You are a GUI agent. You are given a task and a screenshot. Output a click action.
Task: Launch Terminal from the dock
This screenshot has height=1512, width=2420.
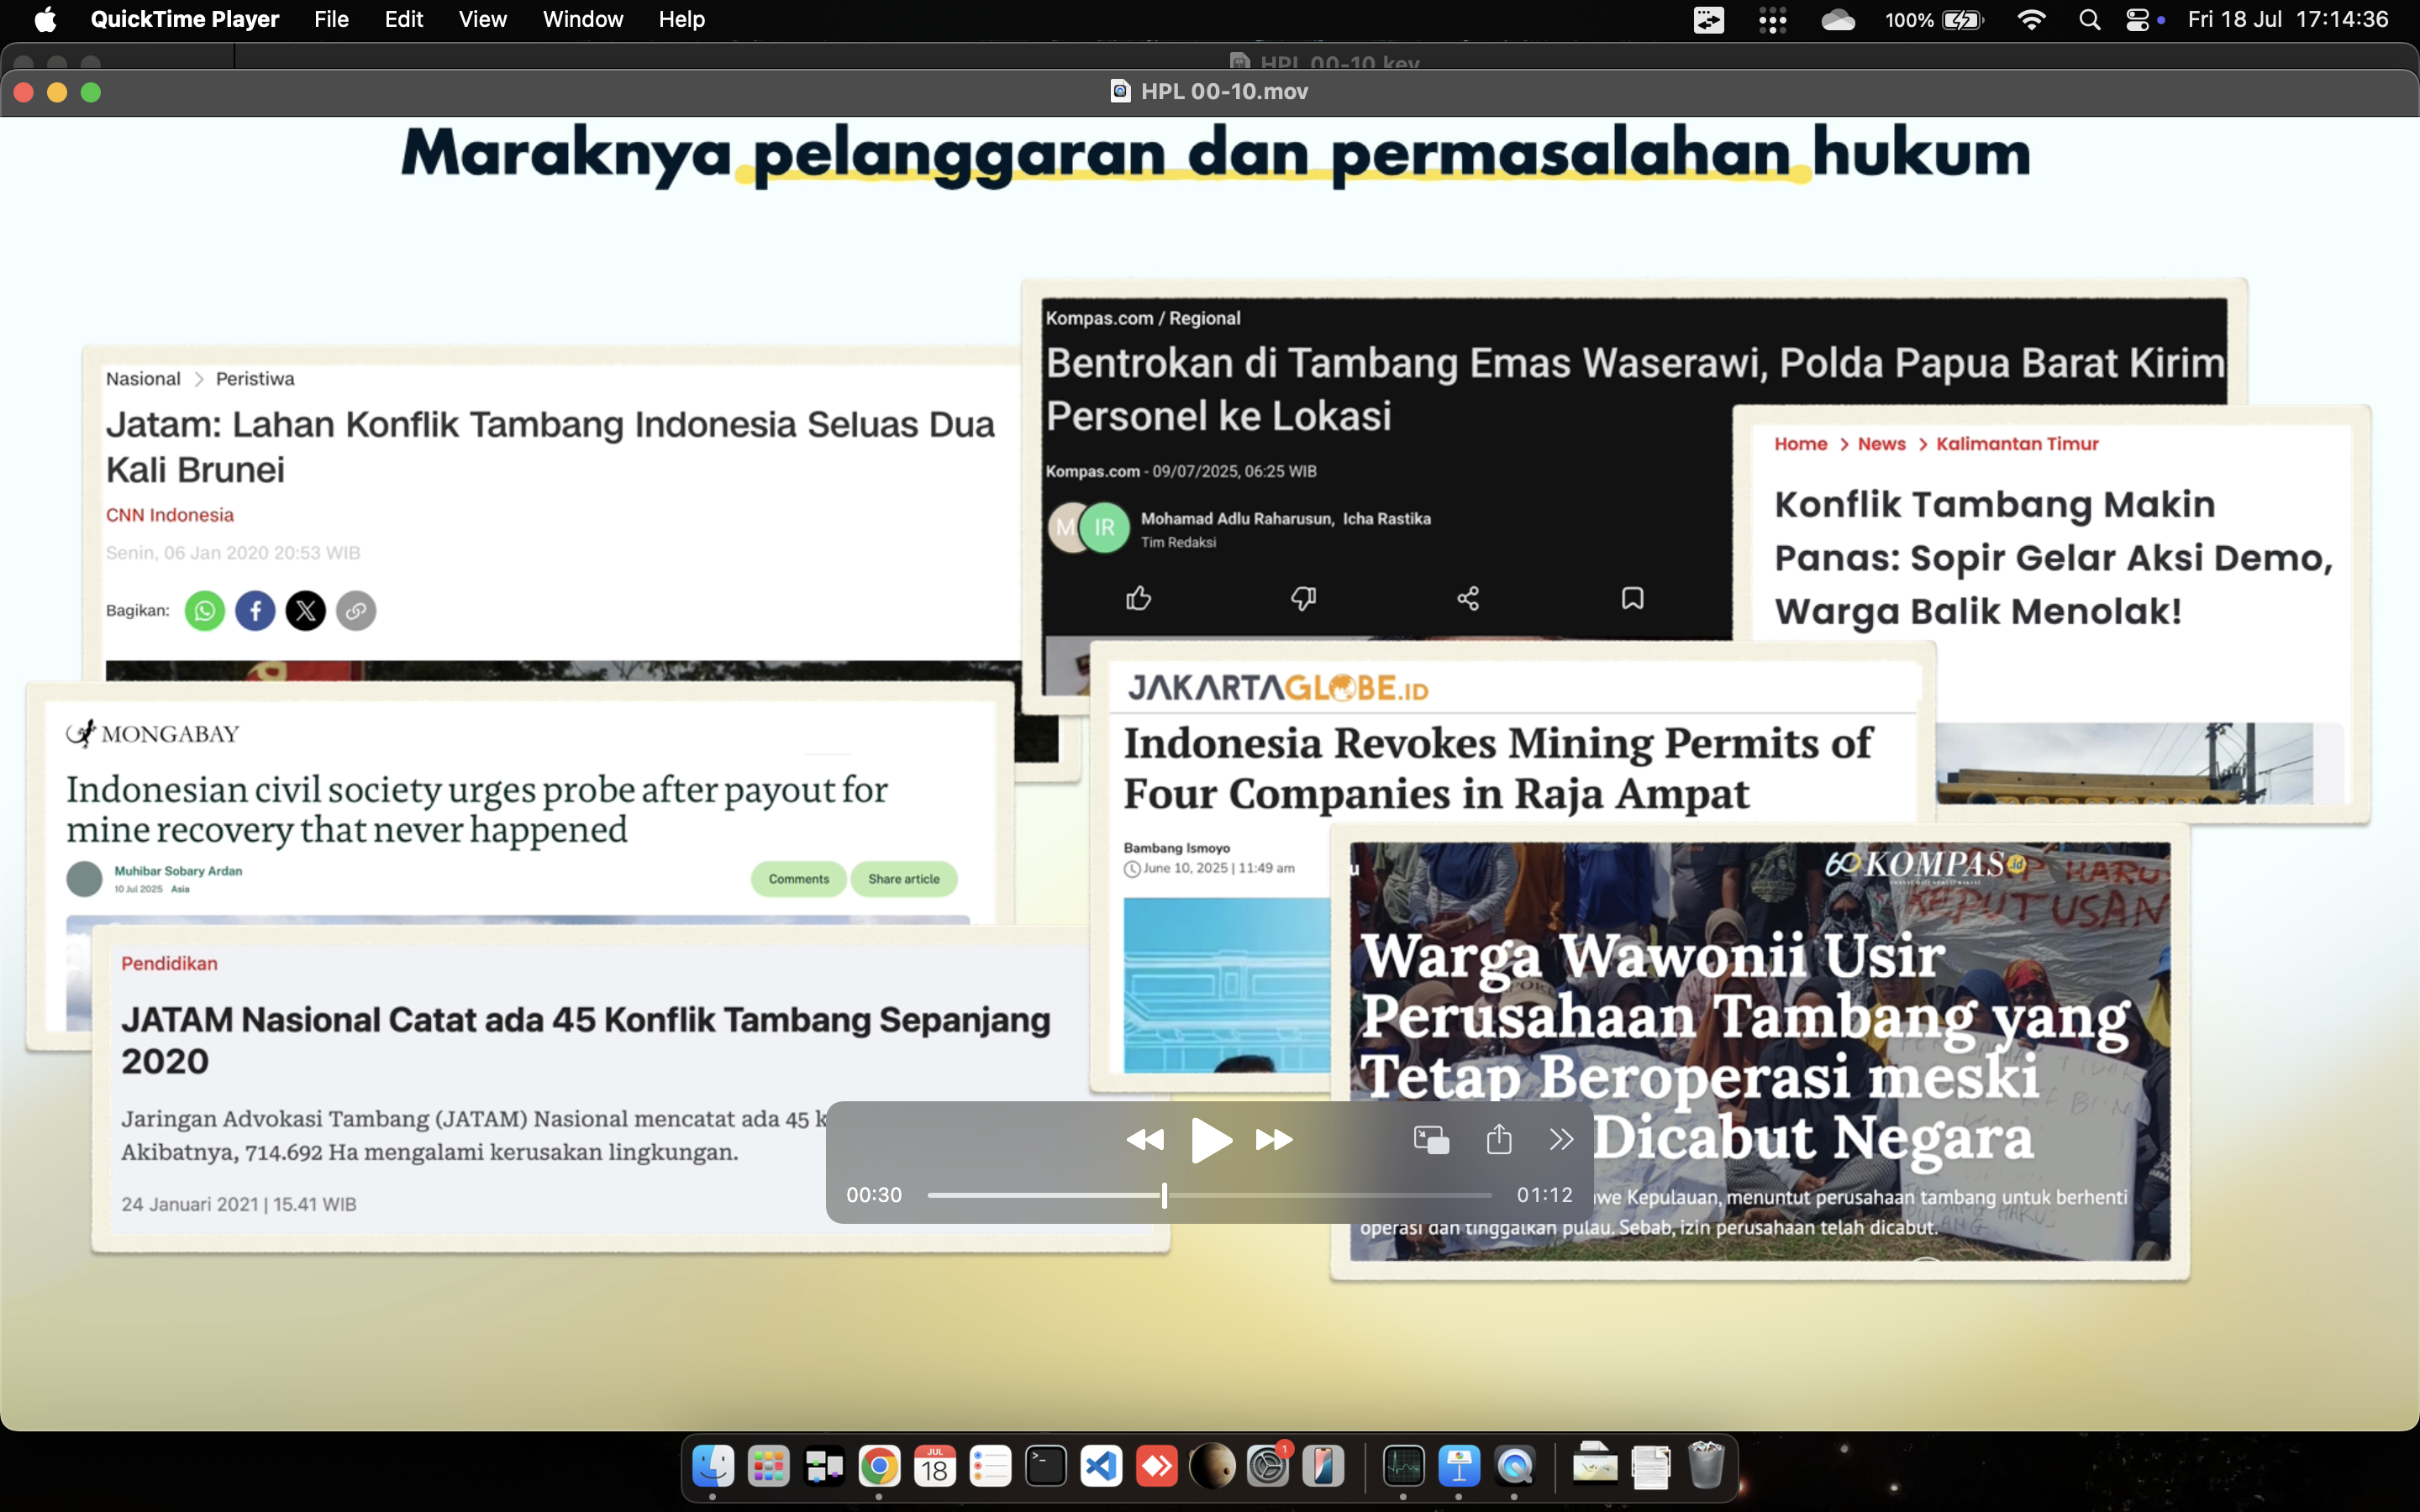[1046, 1467]
